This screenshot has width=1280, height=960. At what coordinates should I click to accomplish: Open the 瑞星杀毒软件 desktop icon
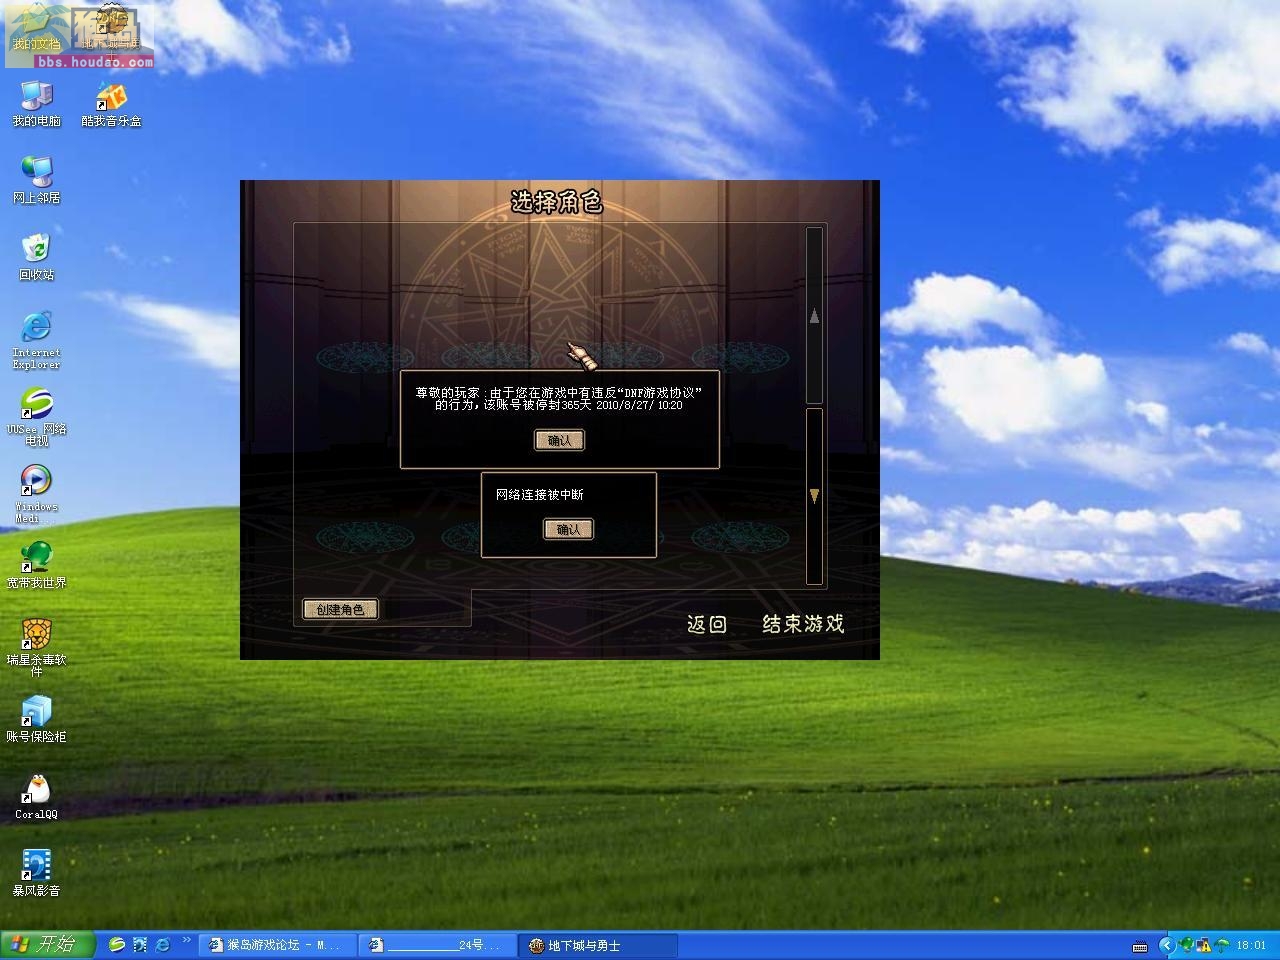click(37, 647)
